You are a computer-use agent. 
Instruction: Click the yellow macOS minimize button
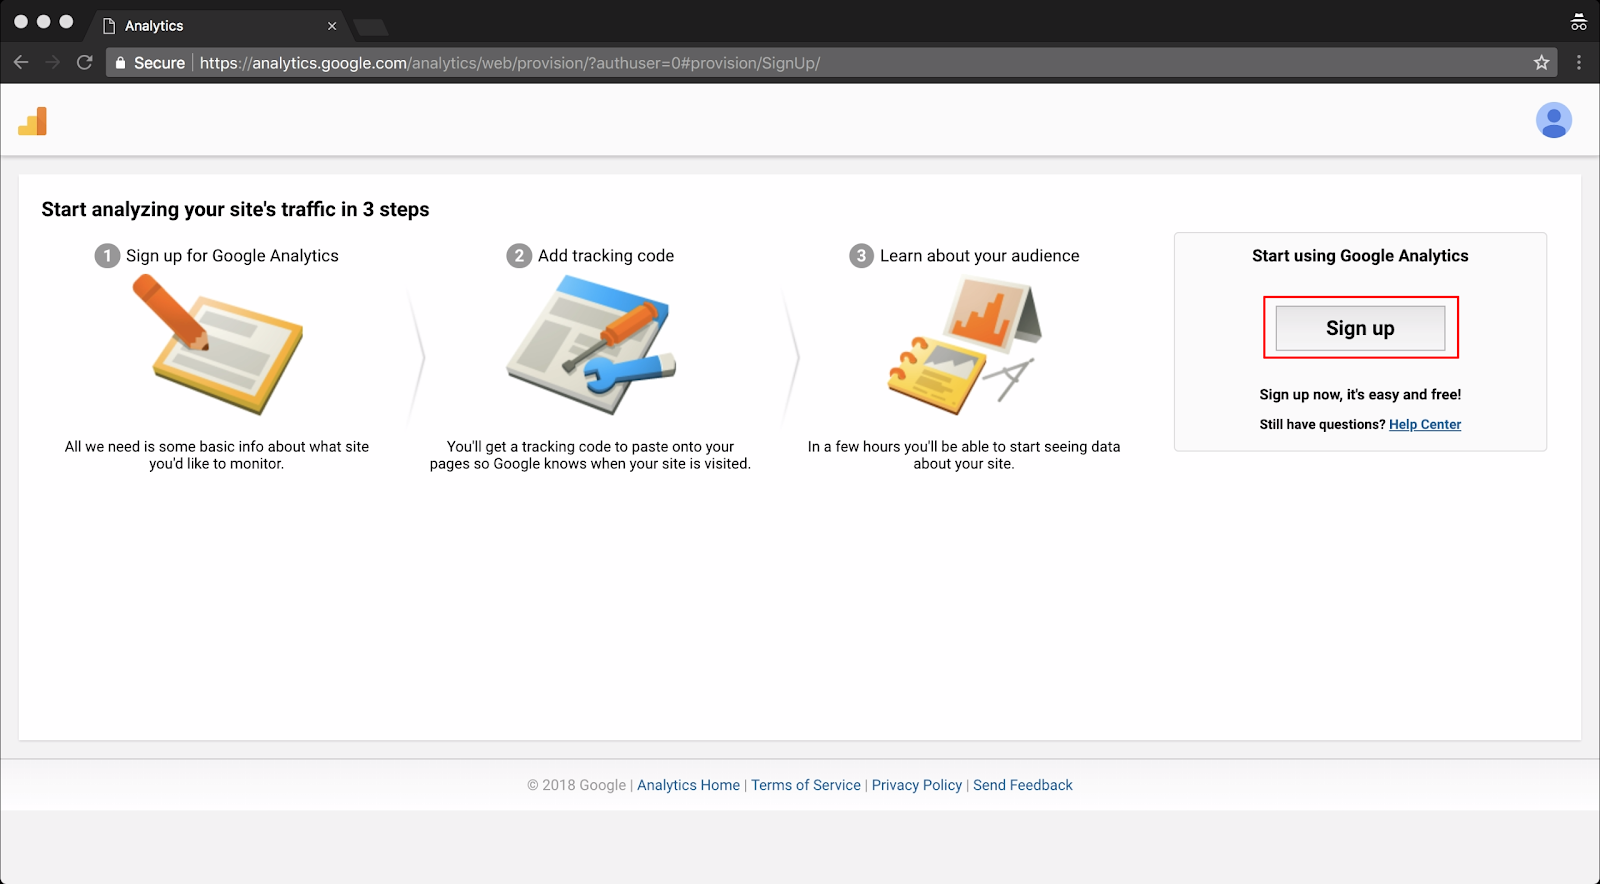tap(43, 21)
